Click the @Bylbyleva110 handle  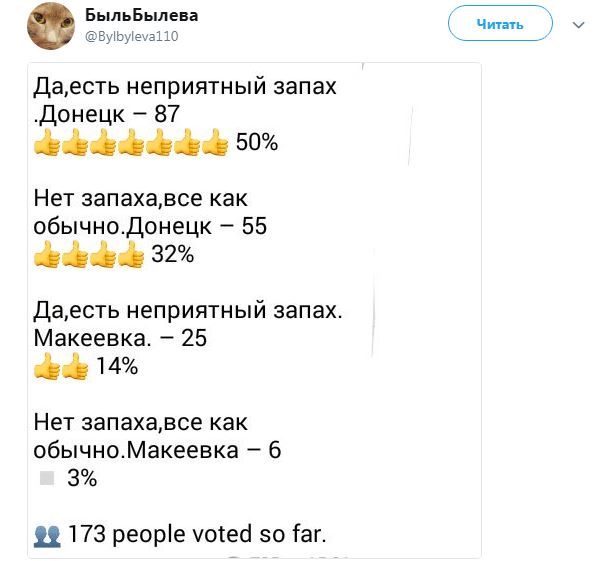click(x=132, y=36)
